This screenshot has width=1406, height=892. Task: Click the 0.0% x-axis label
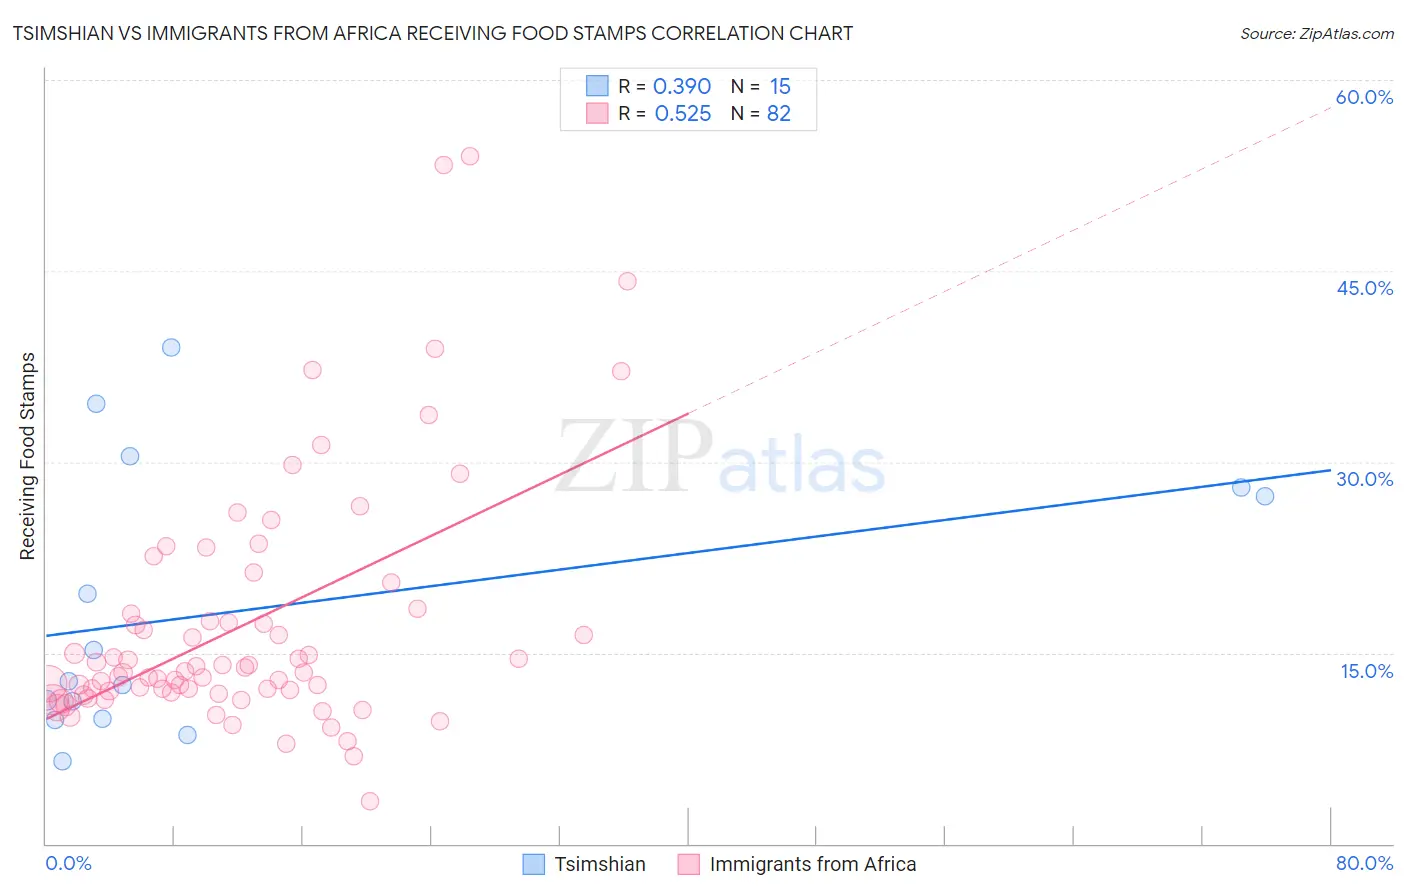coord(68,863)
